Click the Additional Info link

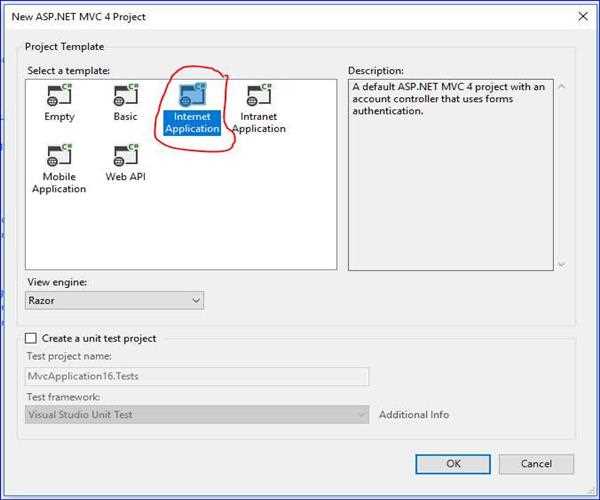pyautogui.click(x=414, y=414)
